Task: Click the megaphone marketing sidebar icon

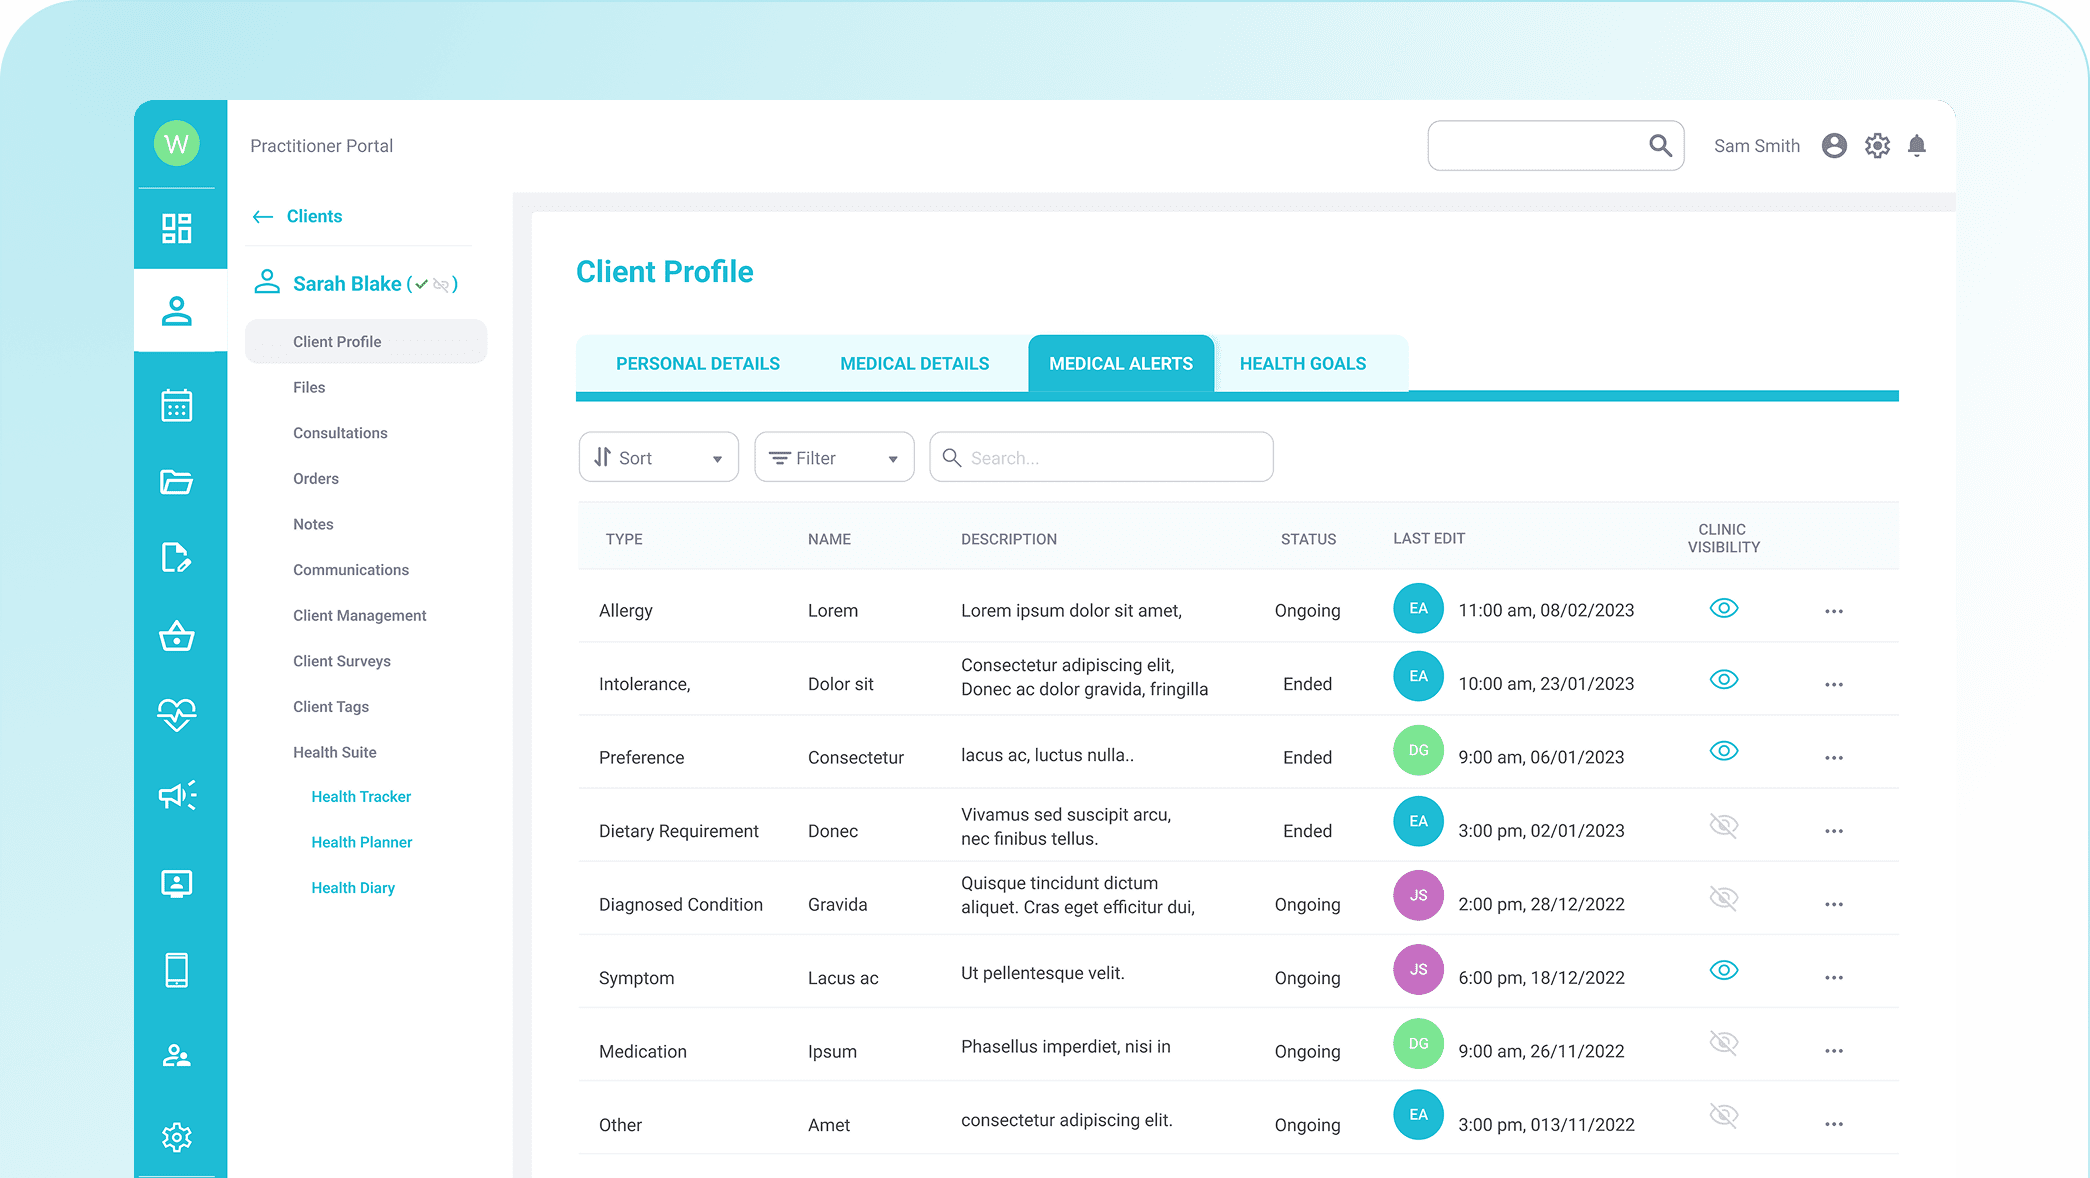Action: pyautogui.click(x=177, y=795)
